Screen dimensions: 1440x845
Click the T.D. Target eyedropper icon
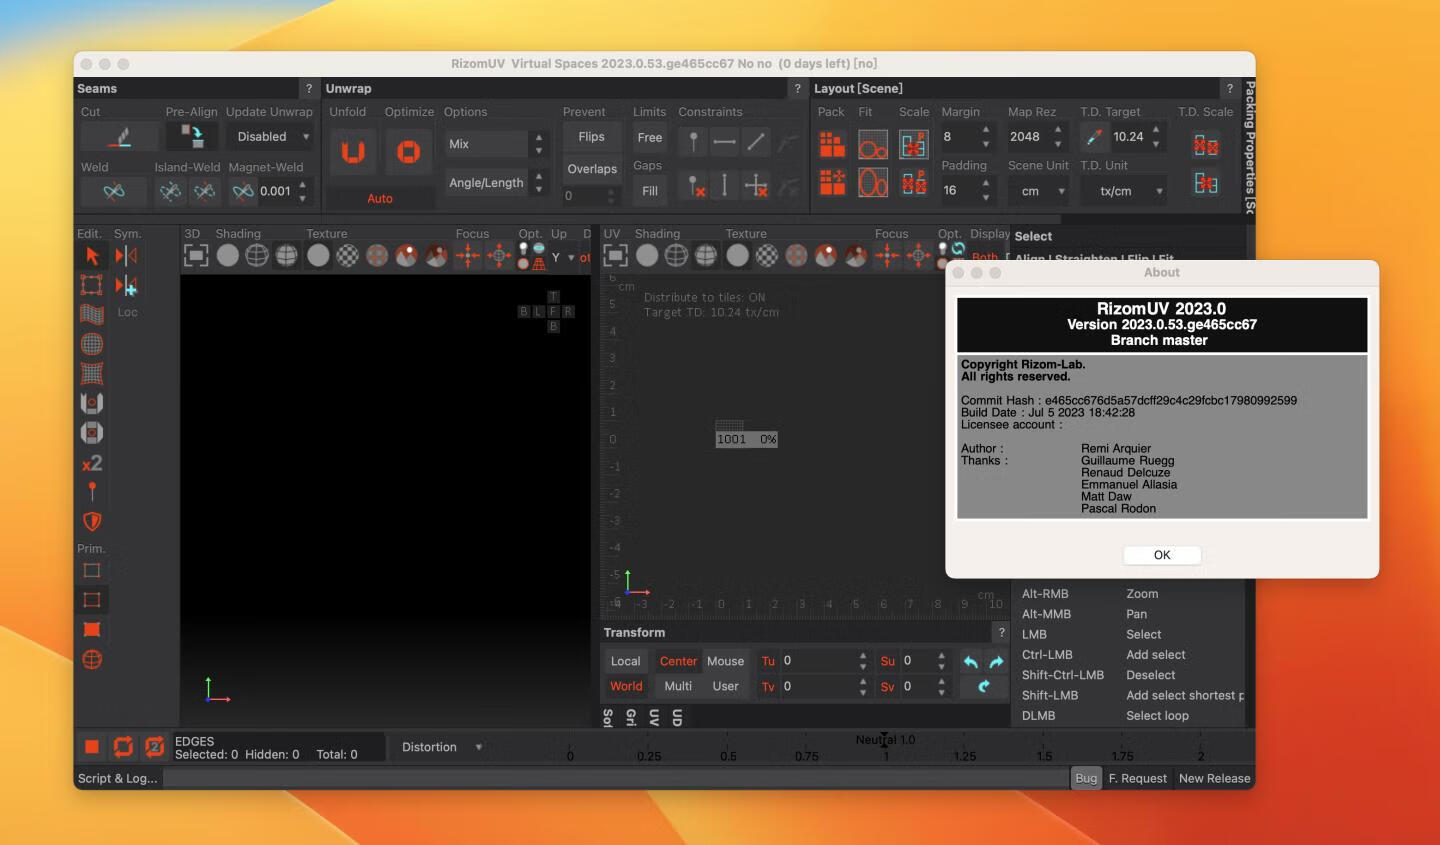tap(1094, 137)
